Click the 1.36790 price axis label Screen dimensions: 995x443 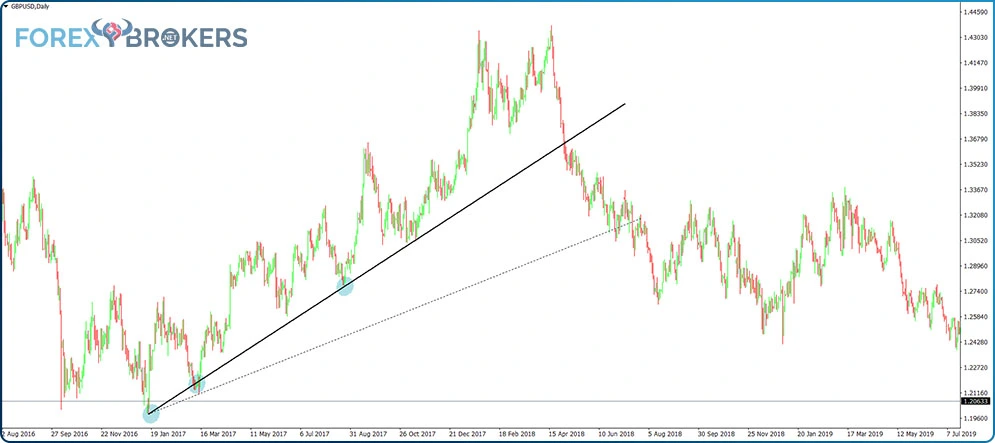coord(975,139)
